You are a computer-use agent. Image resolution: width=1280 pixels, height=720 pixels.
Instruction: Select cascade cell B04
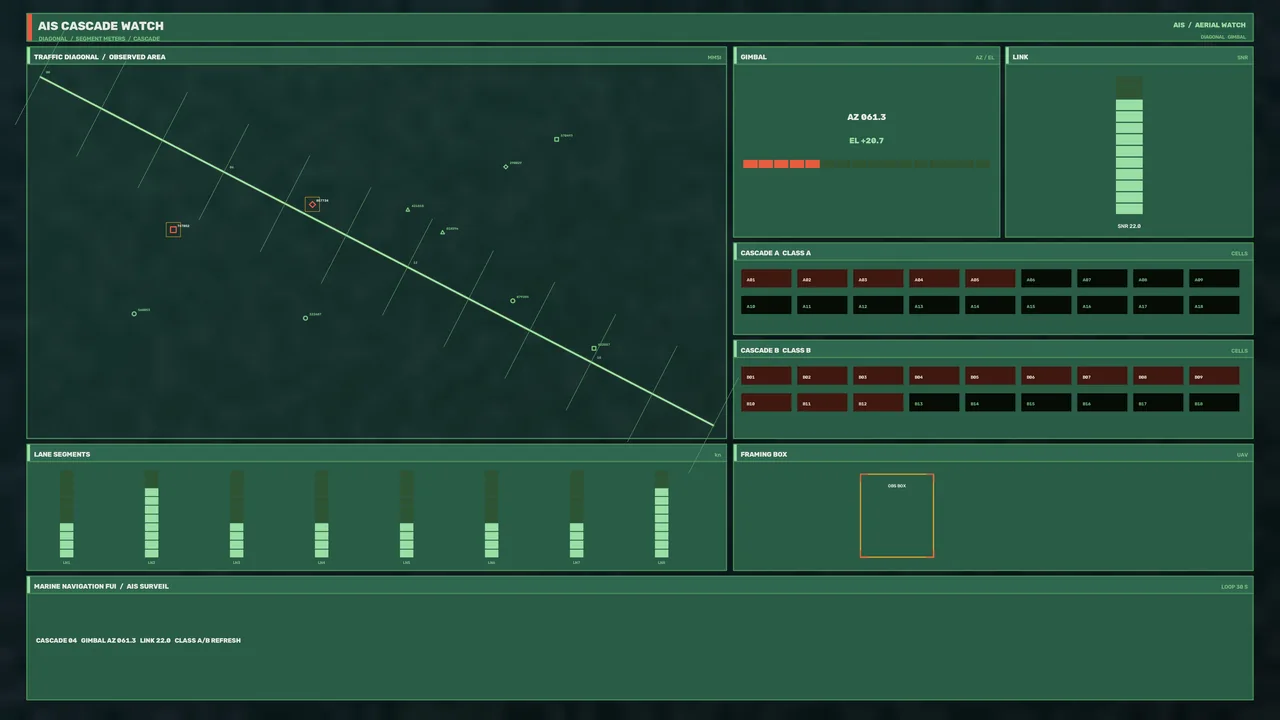coord(934,376)
